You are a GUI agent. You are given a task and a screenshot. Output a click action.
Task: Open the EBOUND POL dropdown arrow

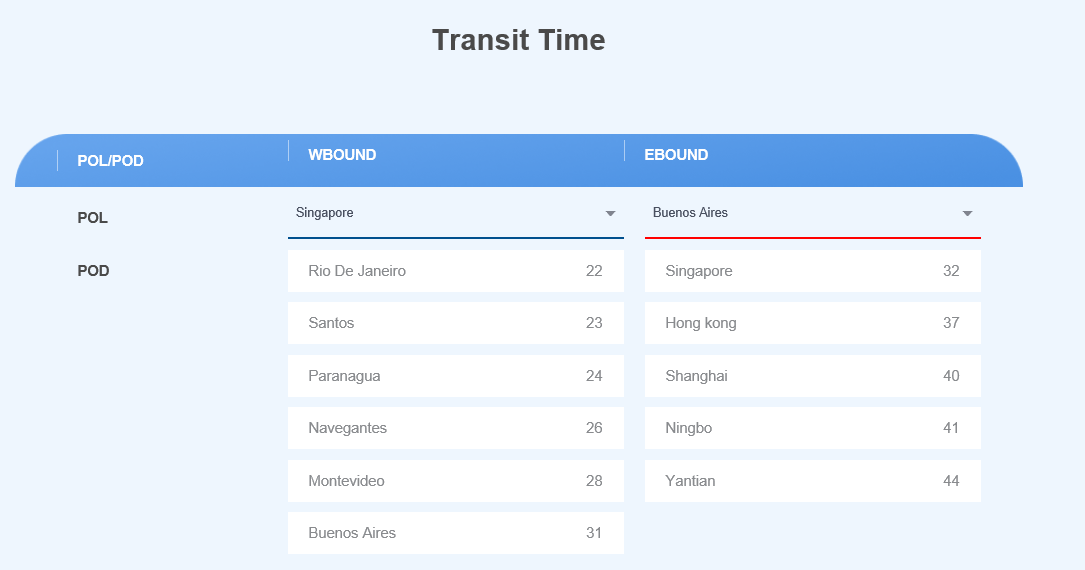(x=967, y=213)
